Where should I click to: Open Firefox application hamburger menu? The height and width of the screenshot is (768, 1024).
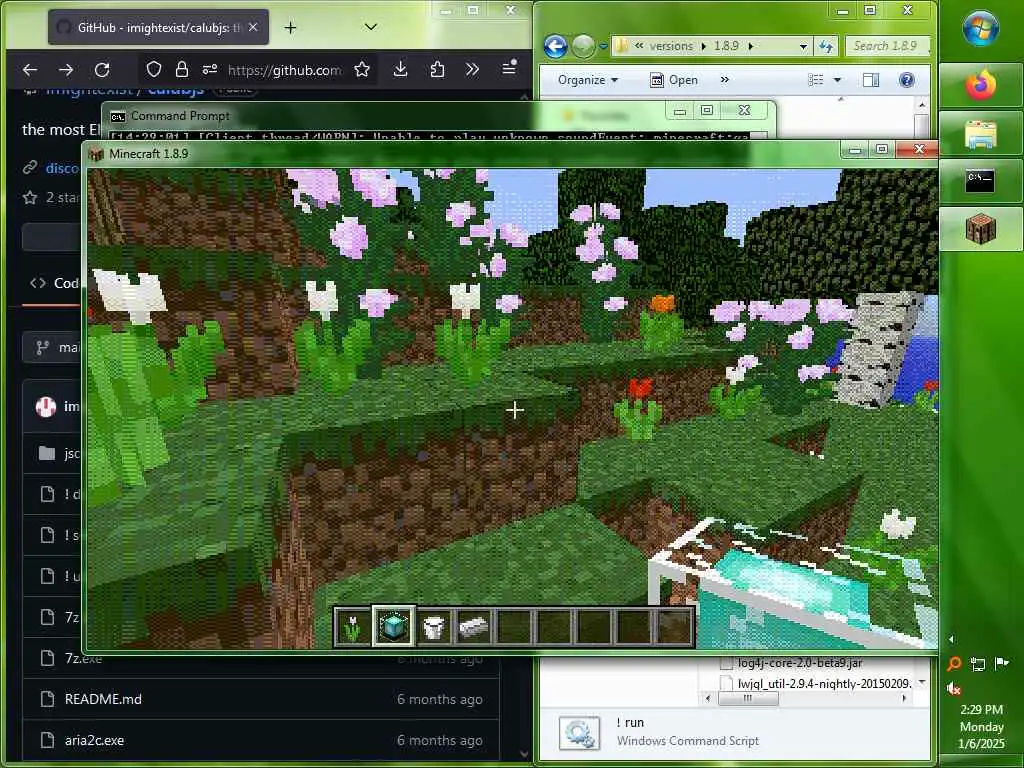[x=509, y=68]
